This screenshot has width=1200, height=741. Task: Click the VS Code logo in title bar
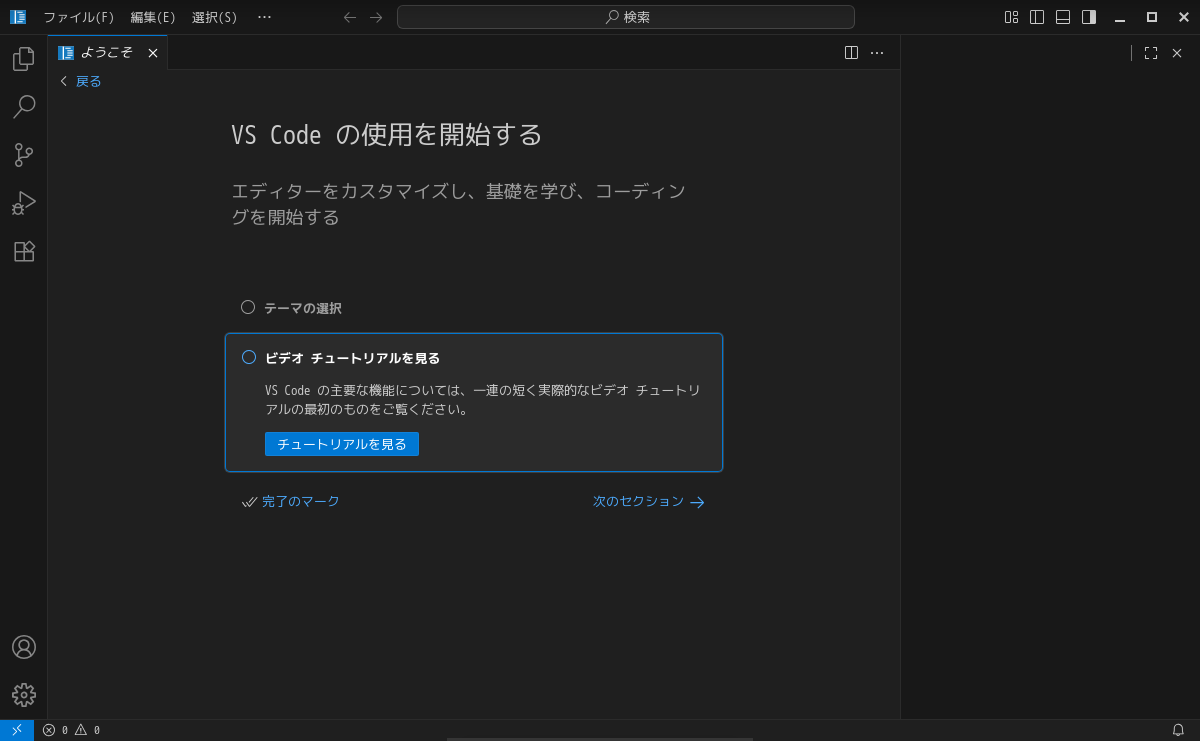pyautogui.click(x=18, y=17)
